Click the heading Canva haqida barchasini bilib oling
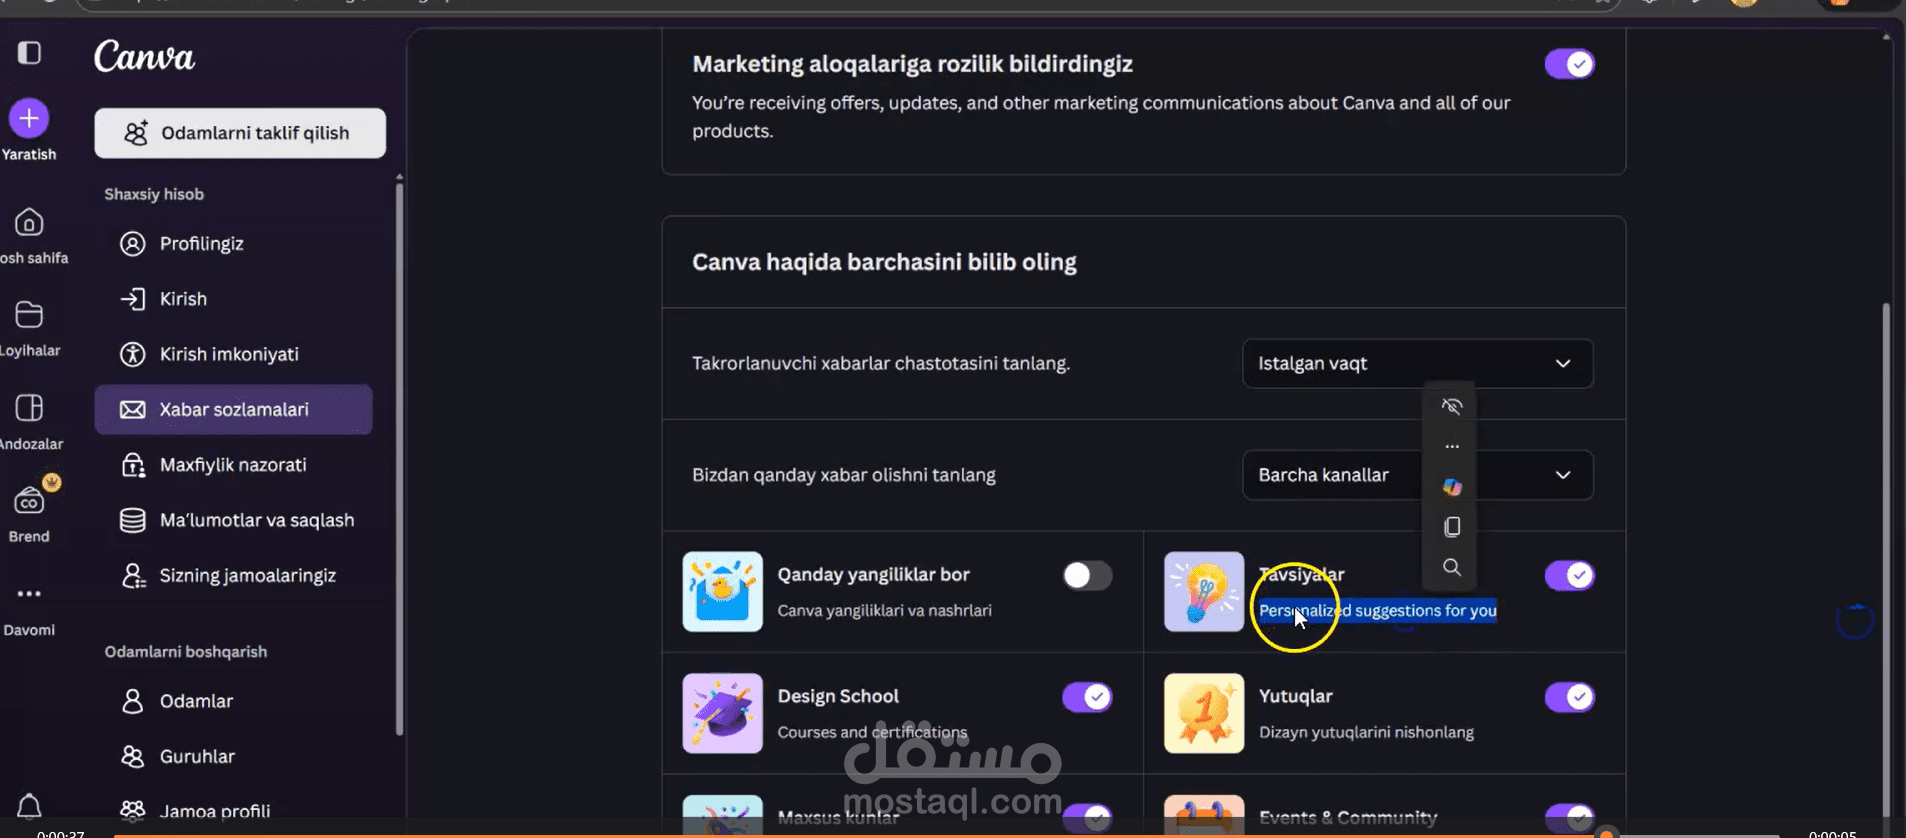 click(x=884, y=262)
